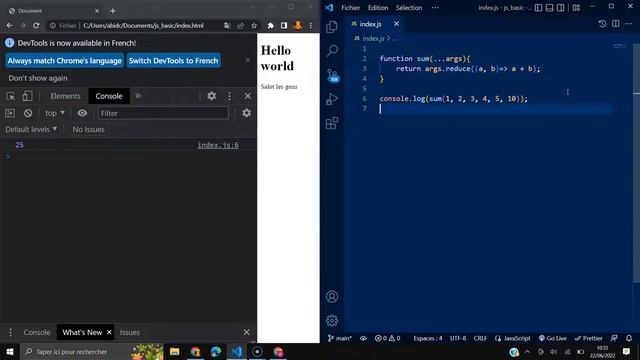The width and height of the screenshot is (640, 360).
Task: Change UTF-8 encoding in status bar
Action: coord(458,338)
